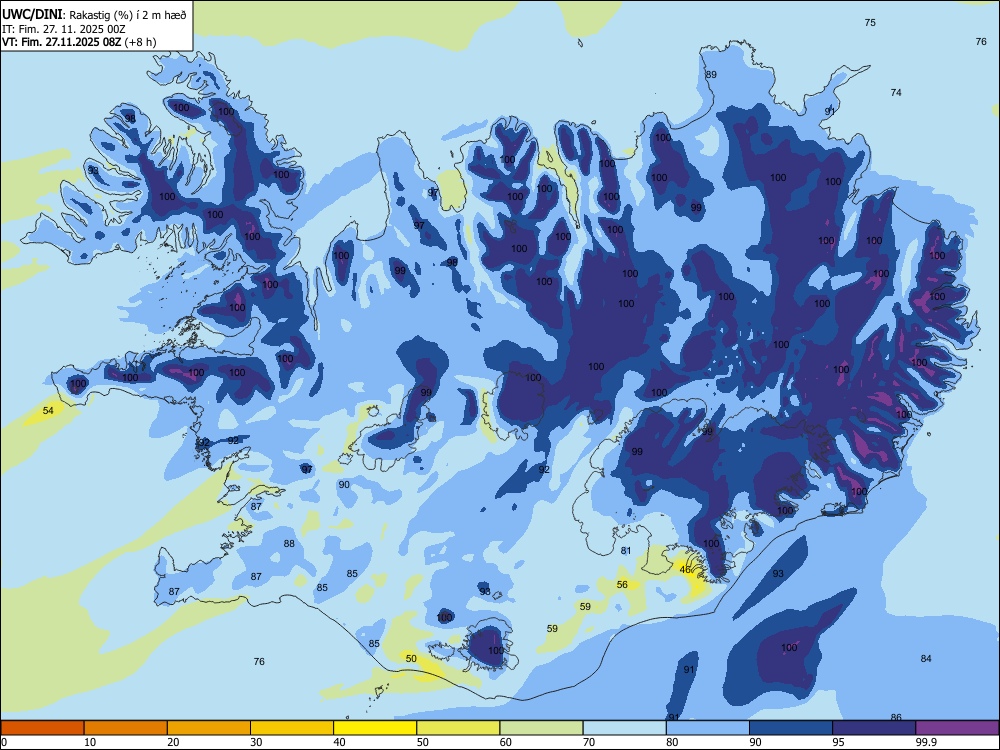Select the legend tick label '70'
The height and width of the screenshot is (750, 1000).
click(589, 742)
